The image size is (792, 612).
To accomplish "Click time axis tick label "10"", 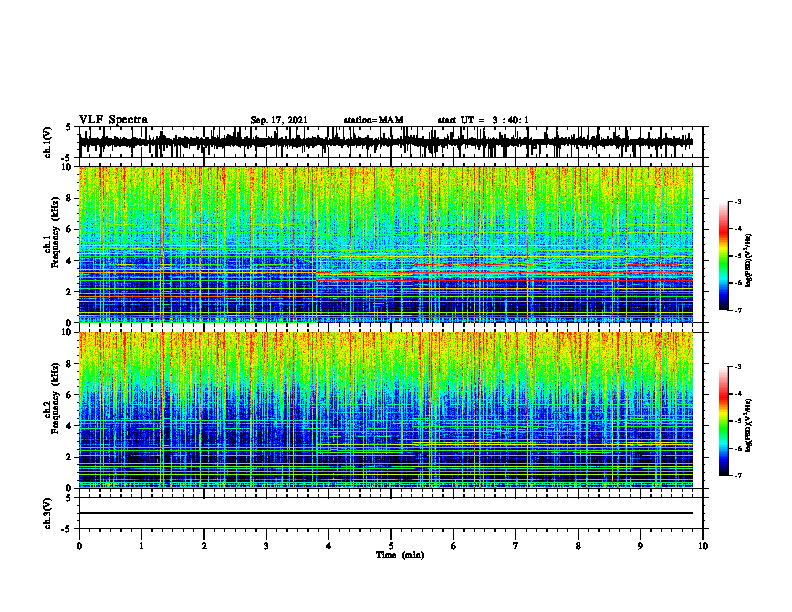I will click(x=703, y=546).
